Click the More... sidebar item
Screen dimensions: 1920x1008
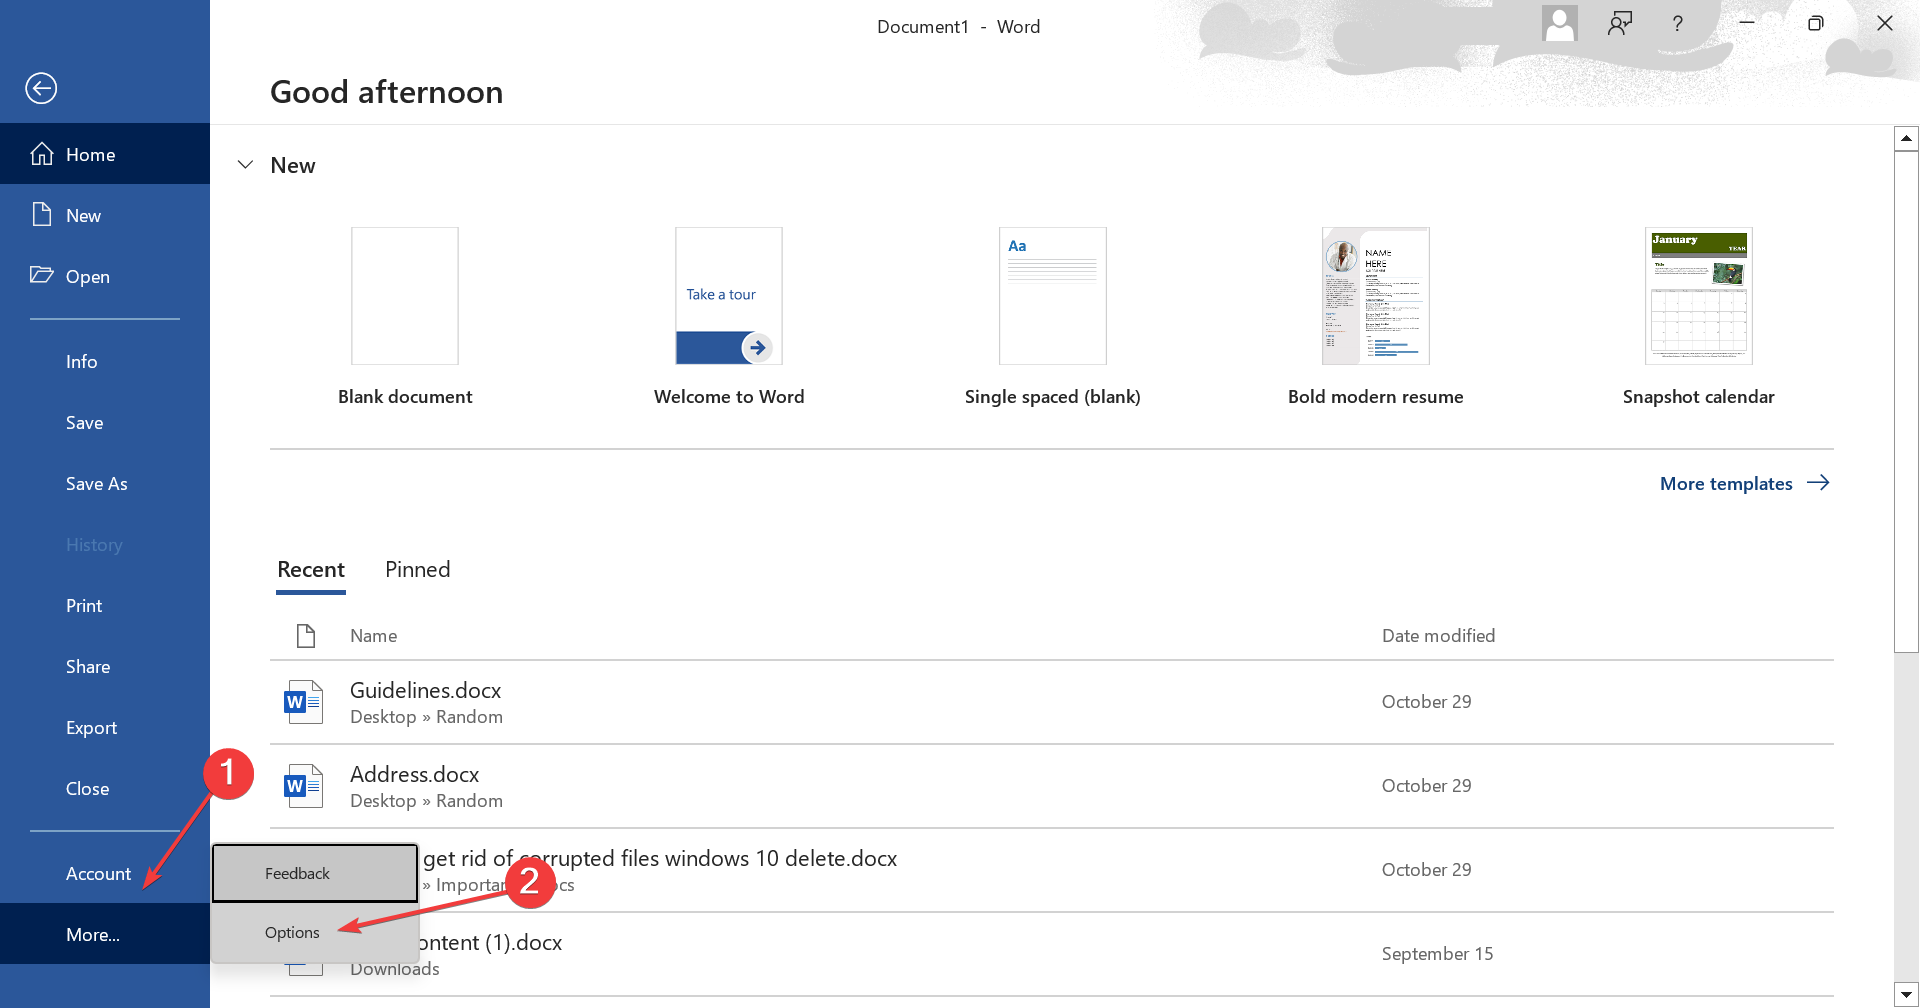point(105,934)
